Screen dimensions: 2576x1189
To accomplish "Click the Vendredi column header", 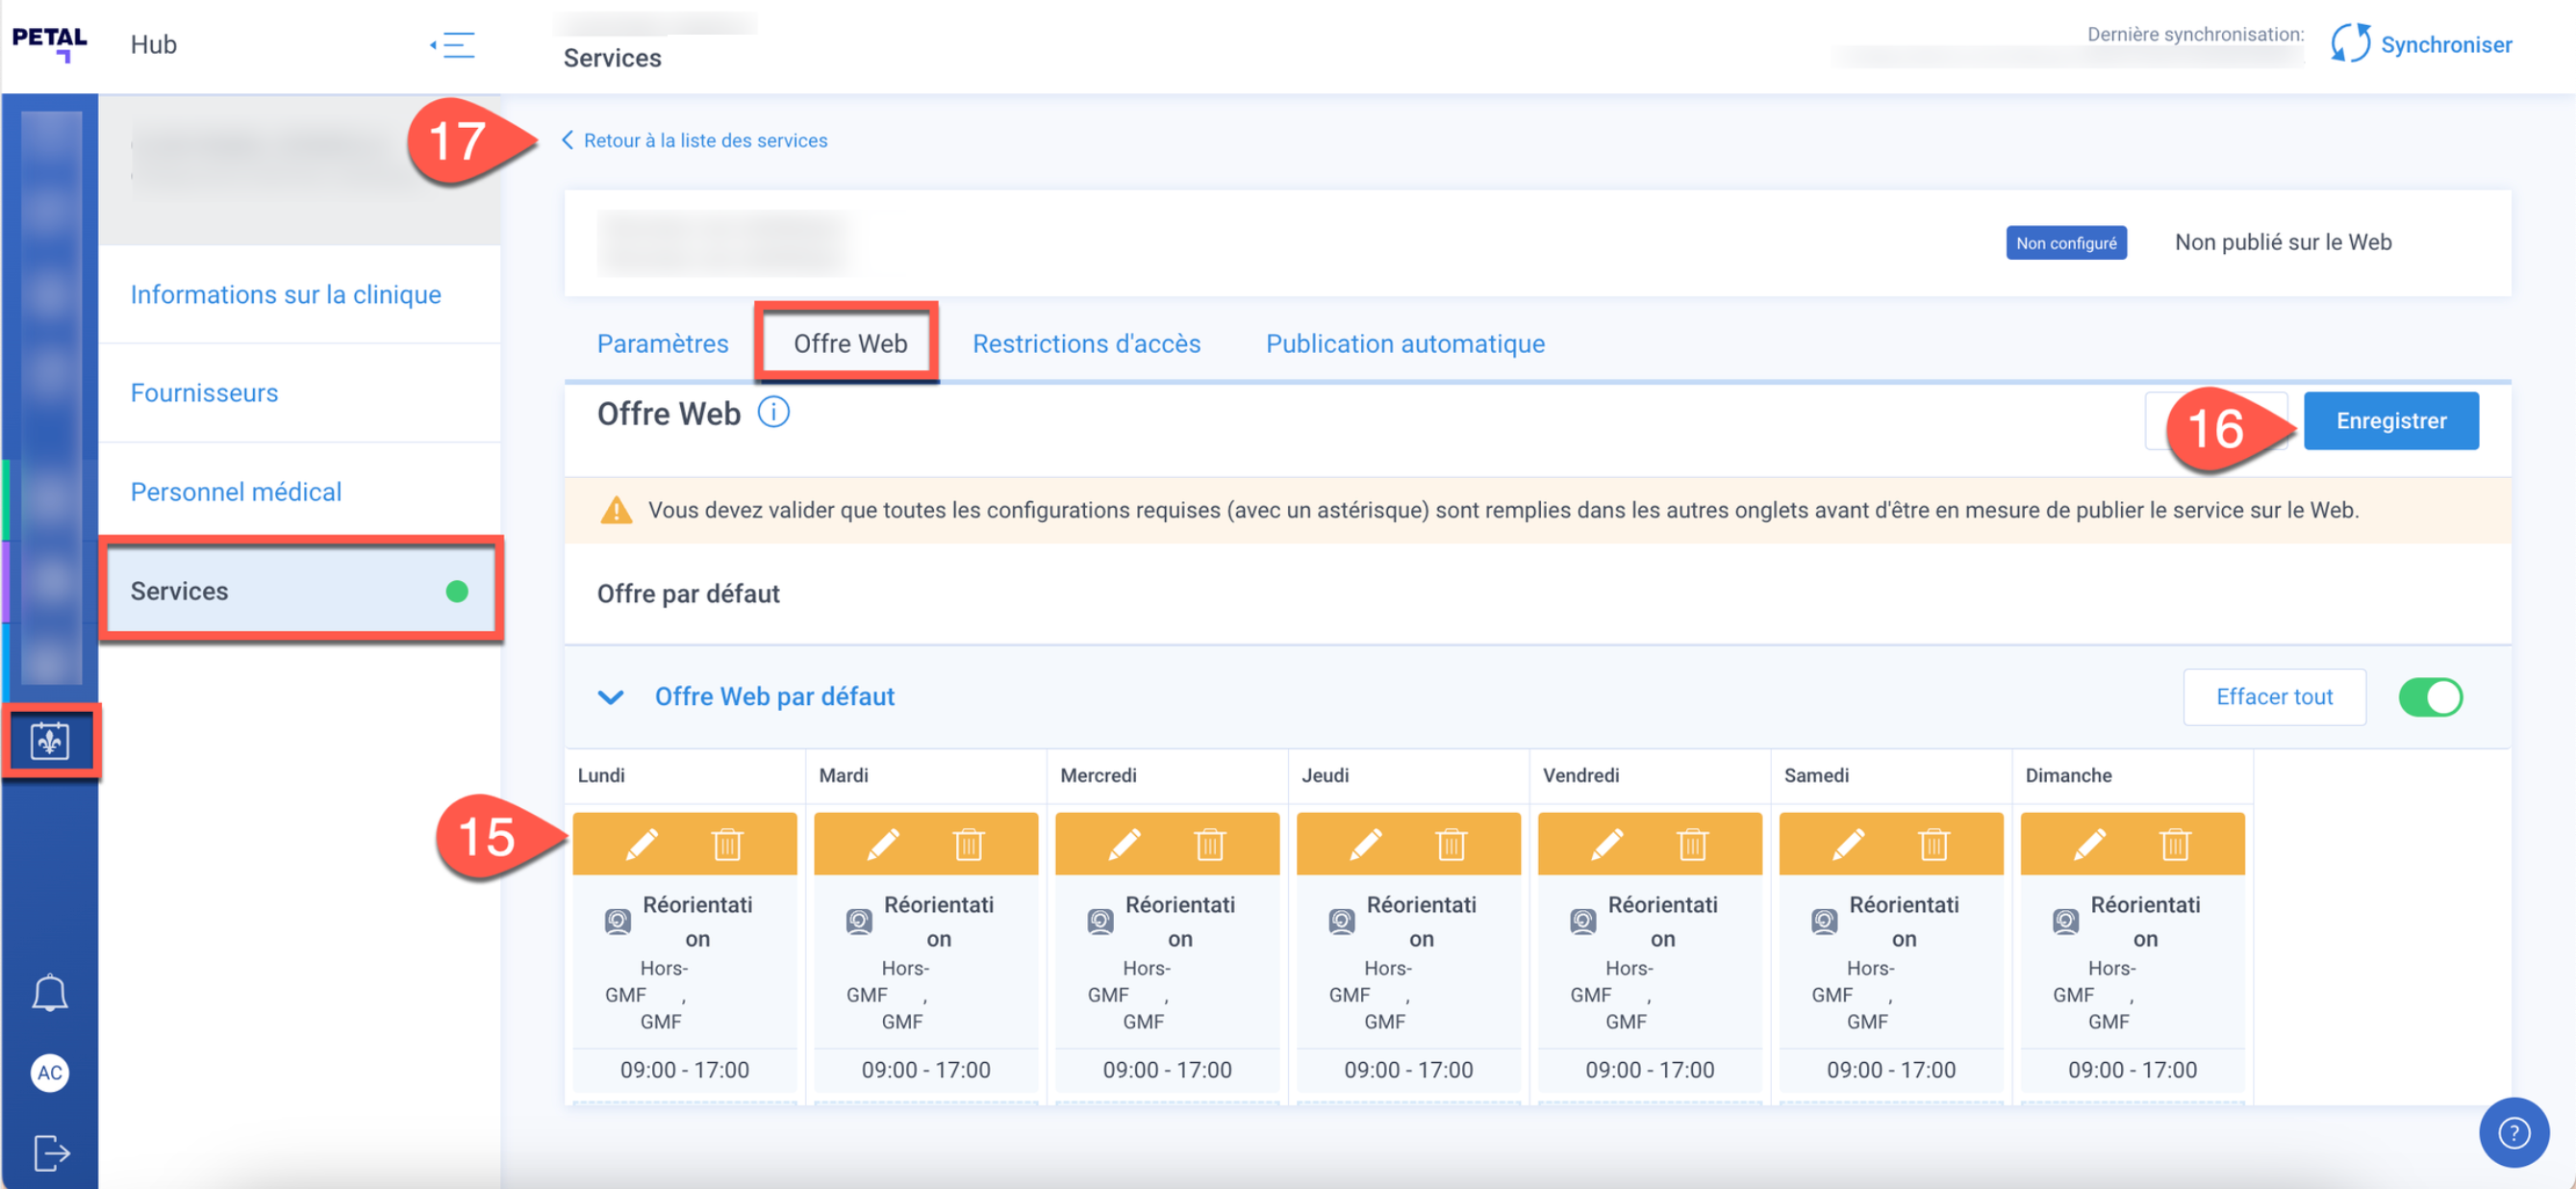I will click(x=1580, y=774).
